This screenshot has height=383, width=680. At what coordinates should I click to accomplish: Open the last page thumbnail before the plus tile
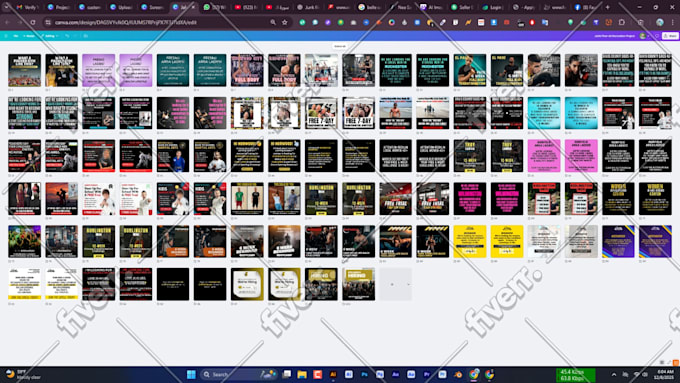[358, 284]
